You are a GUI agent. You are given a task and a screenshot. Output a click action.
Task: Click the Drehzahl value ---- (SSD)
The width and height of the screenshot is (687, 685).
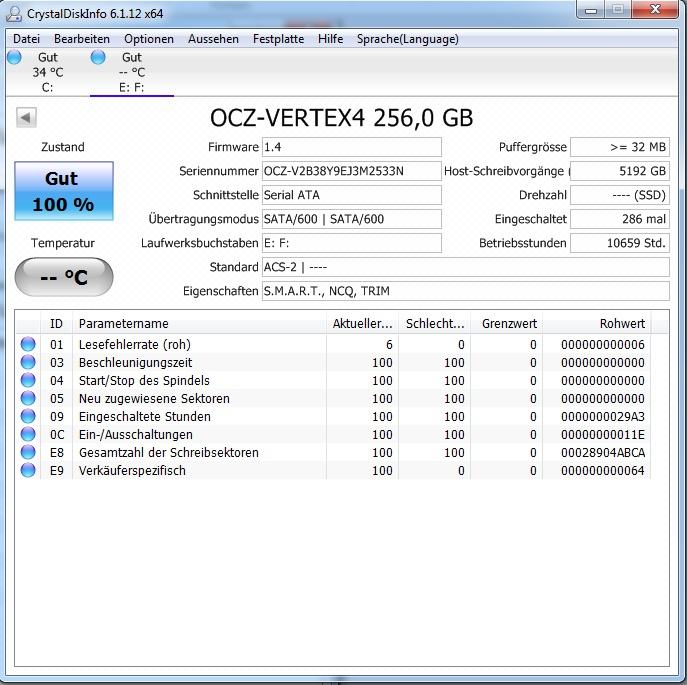(620, 195)
